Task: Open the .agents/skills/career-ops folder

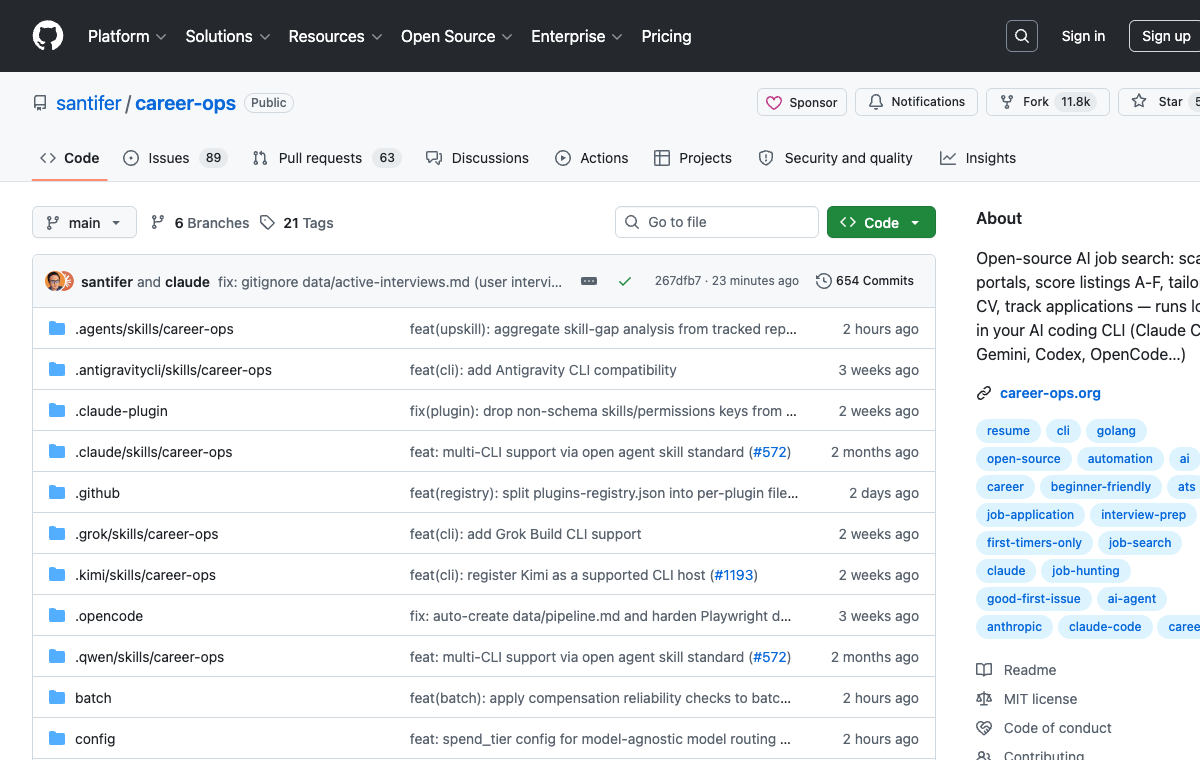Action: tap(154, 329)
